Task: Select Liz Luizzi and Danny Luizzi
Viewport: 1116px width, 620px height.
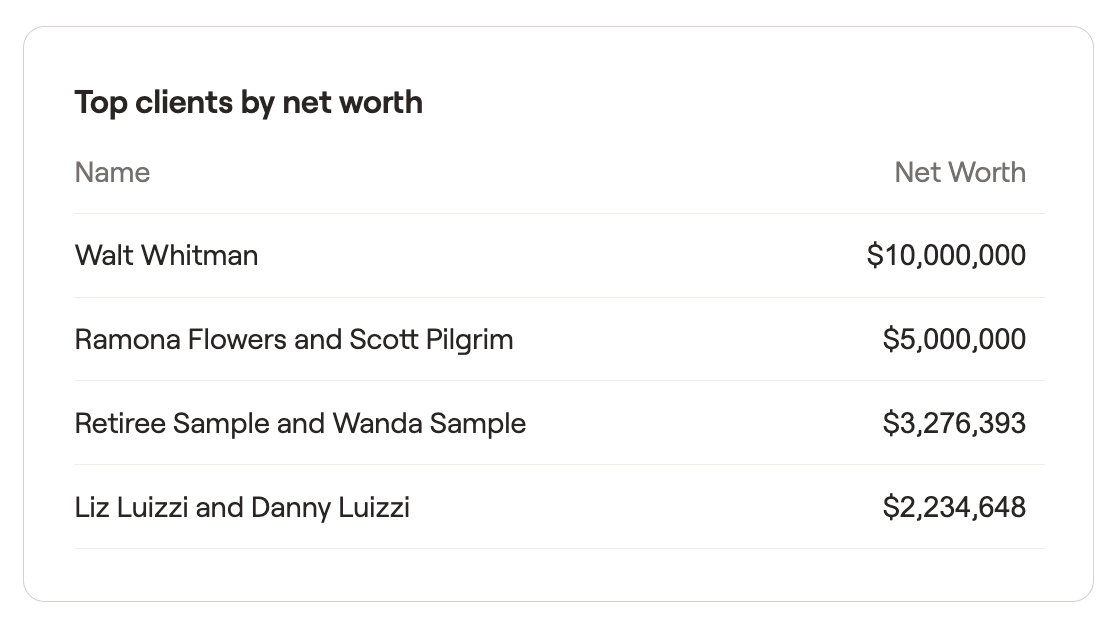Action: point(559,508)
